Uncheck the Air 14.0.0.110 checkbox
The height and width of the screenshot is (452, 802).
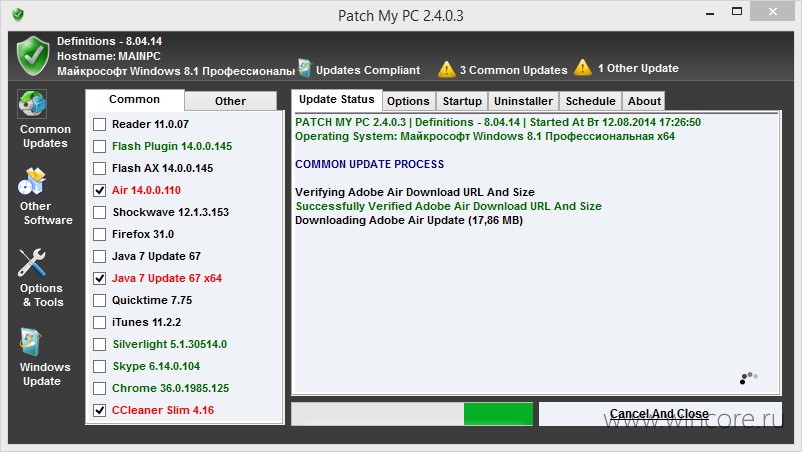pos(99,190)
